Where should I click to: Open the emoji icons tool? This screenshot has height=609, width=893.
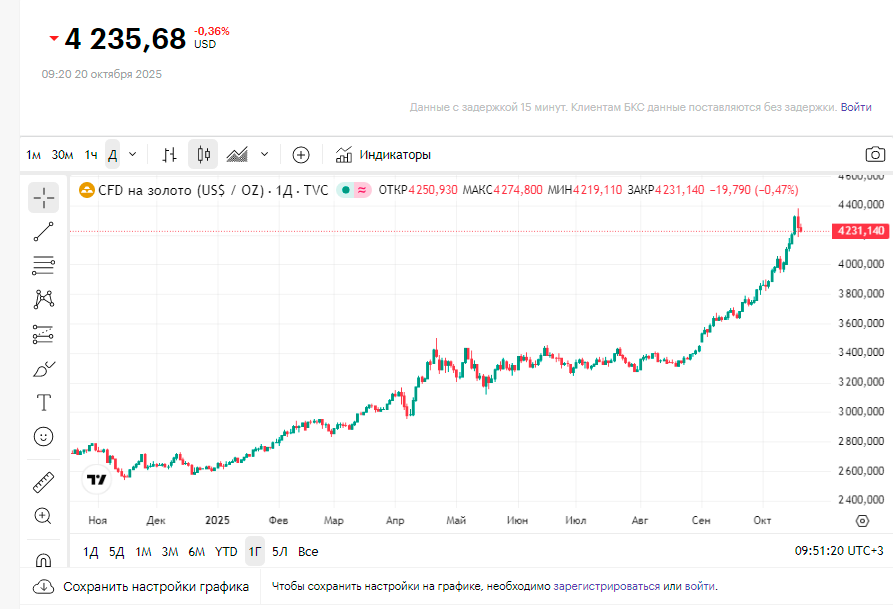coord(43,437)
